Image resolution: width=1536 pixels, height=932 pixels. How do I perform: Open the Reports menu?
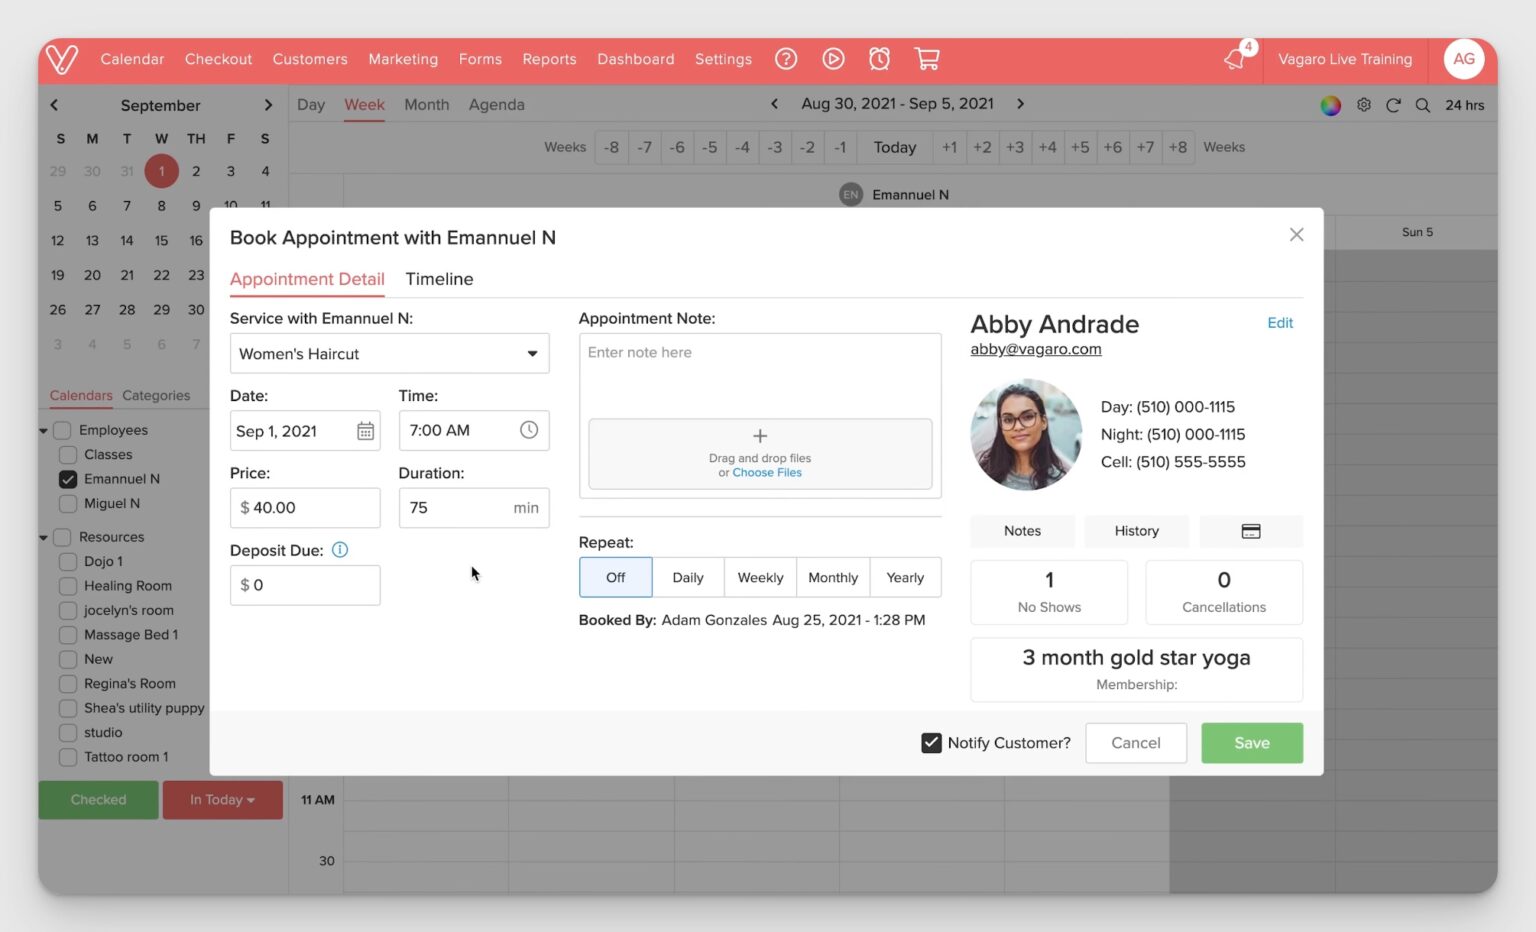pos(549,59)
